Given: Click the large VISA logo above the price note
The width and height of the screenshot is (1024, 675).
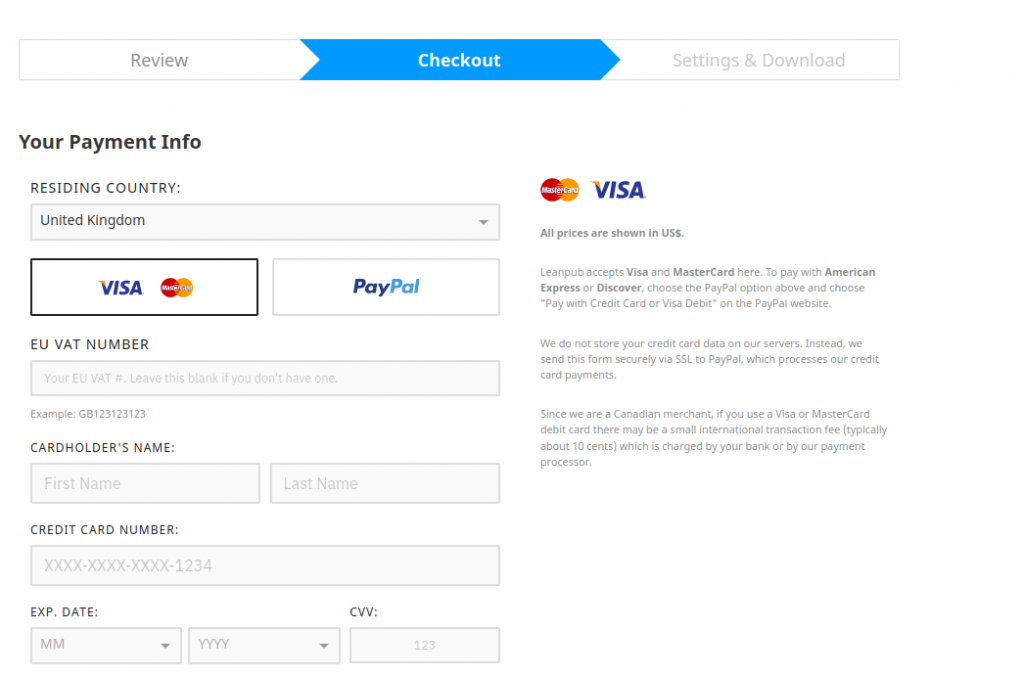Looking at the screenshot, I should (618, 190).
